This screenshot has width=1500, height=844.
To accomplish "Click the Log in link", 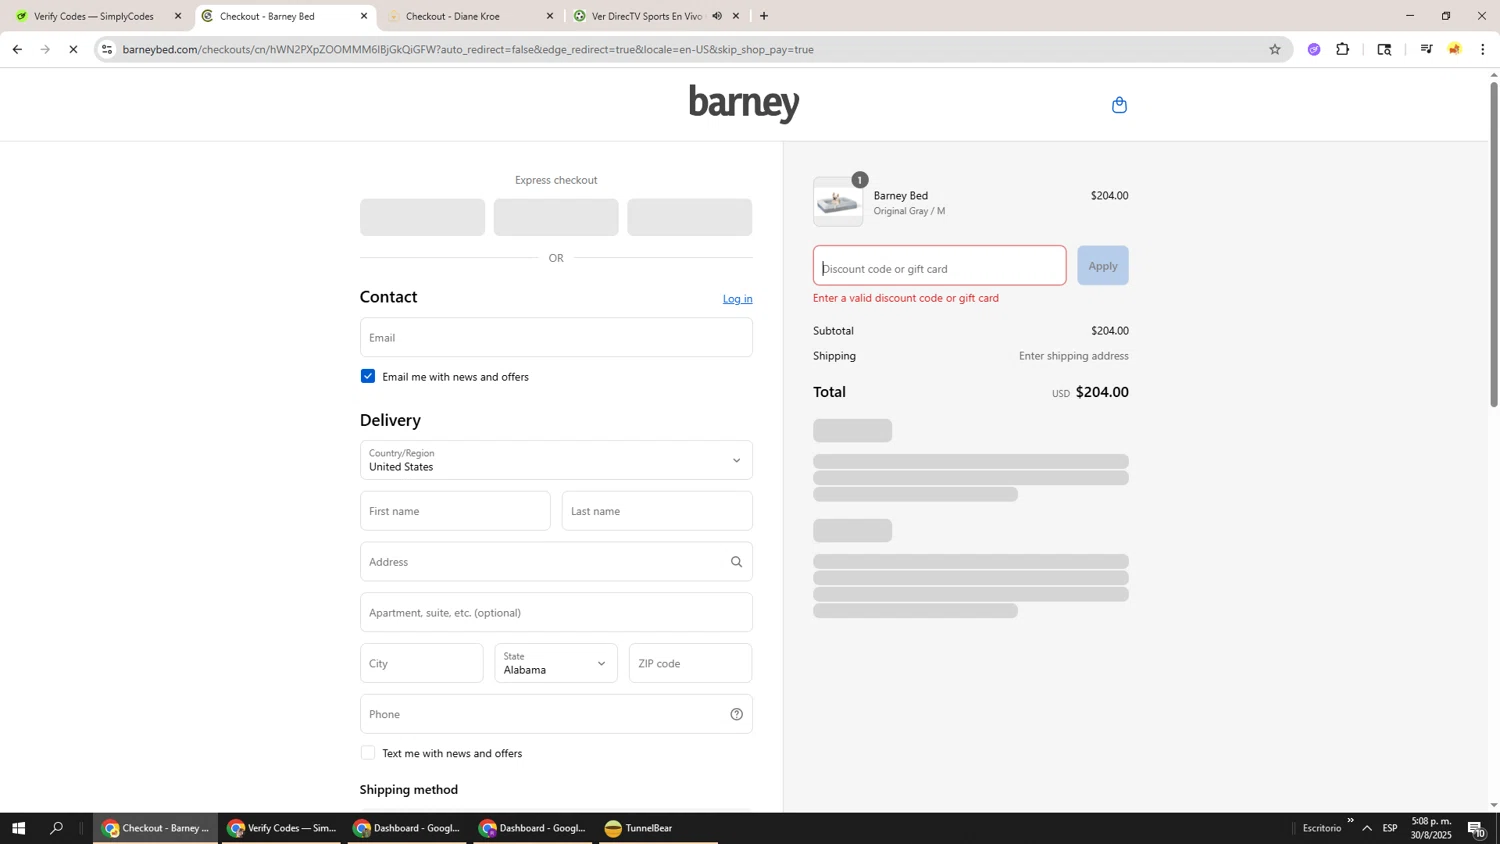I will [737, 299].
